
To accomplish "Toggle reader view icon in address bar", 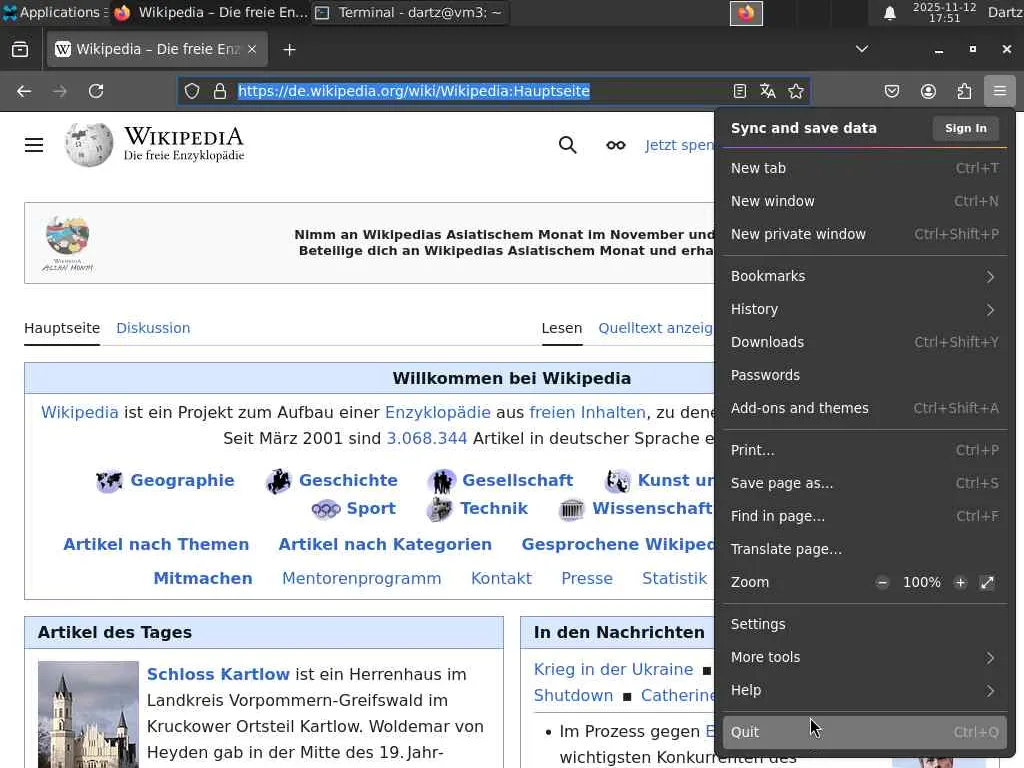I will (x=739, y=91).
